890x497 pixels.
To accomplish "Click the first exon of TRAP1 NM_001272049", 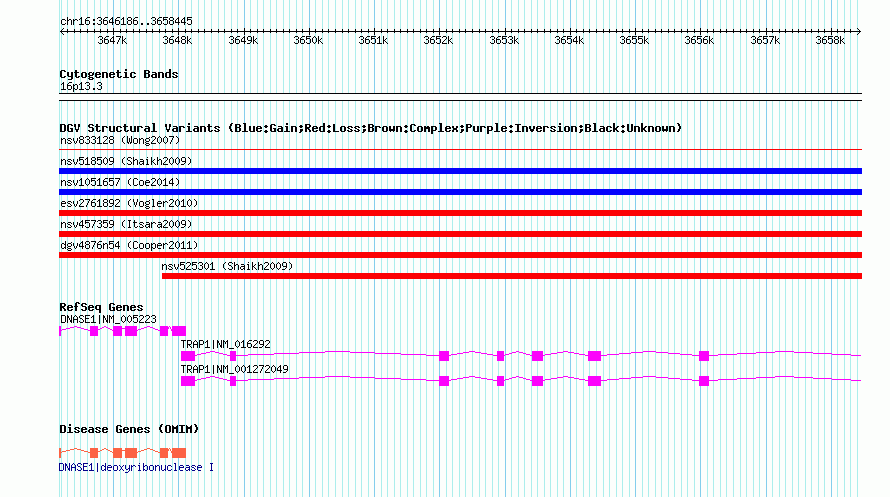I will (x=188, y=381).
